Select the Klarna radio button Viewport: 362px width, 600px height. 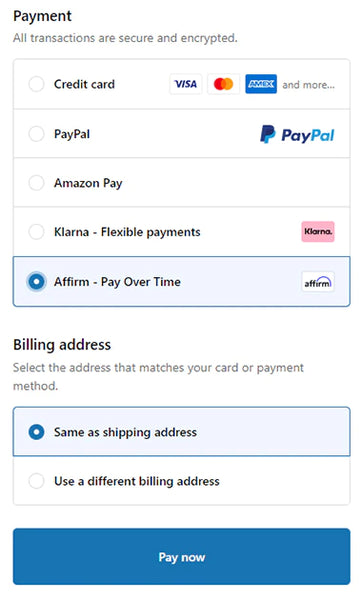(x=36, y=232)
